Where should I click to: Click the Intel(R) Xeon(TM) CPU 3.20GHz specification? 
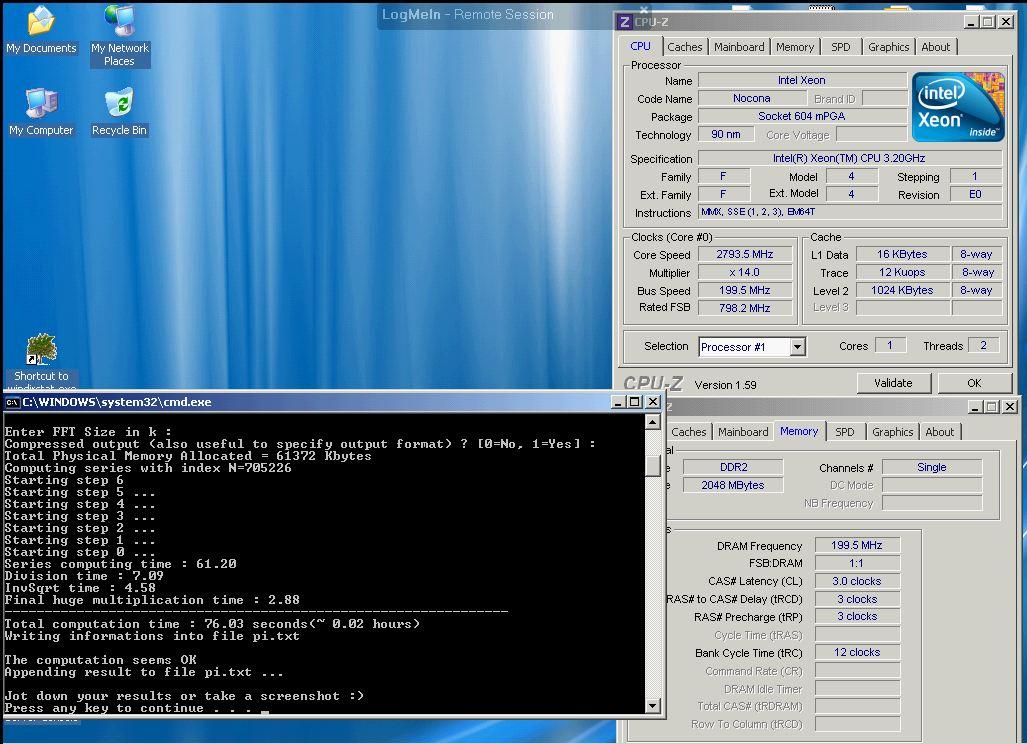point(850,158)
